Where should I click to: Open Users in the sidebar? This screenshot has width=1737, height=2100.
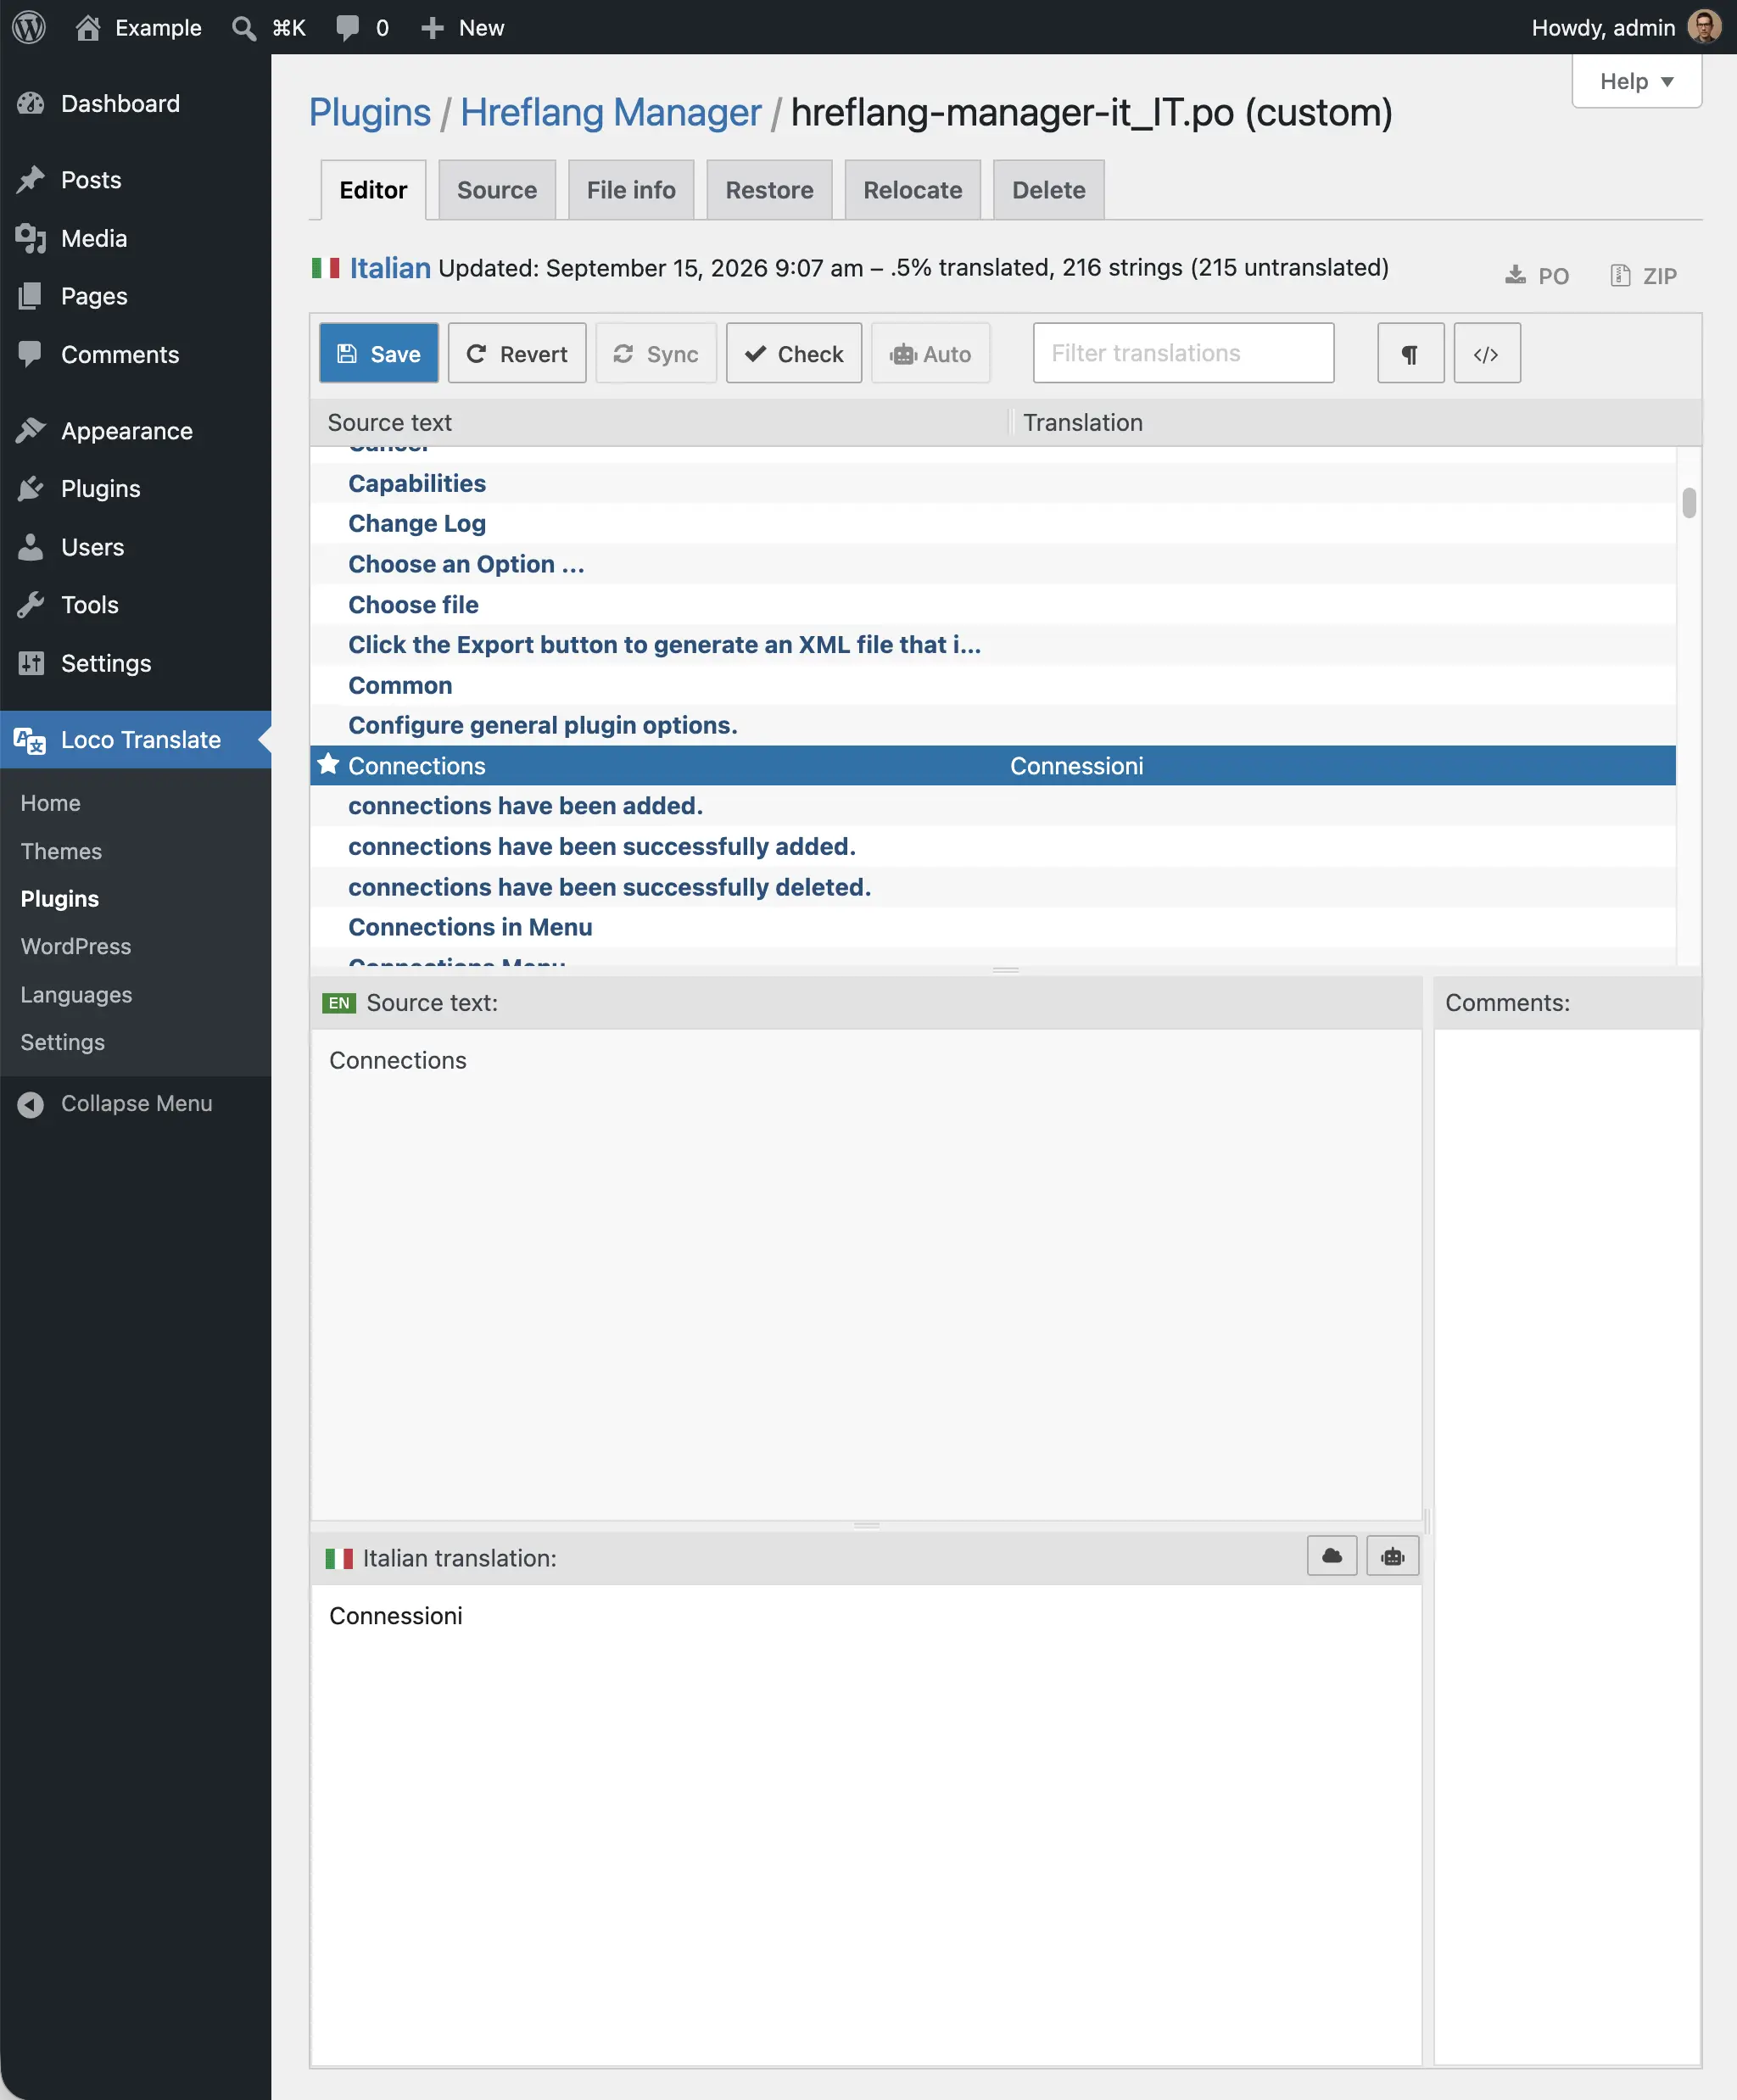tap(136, 547)
